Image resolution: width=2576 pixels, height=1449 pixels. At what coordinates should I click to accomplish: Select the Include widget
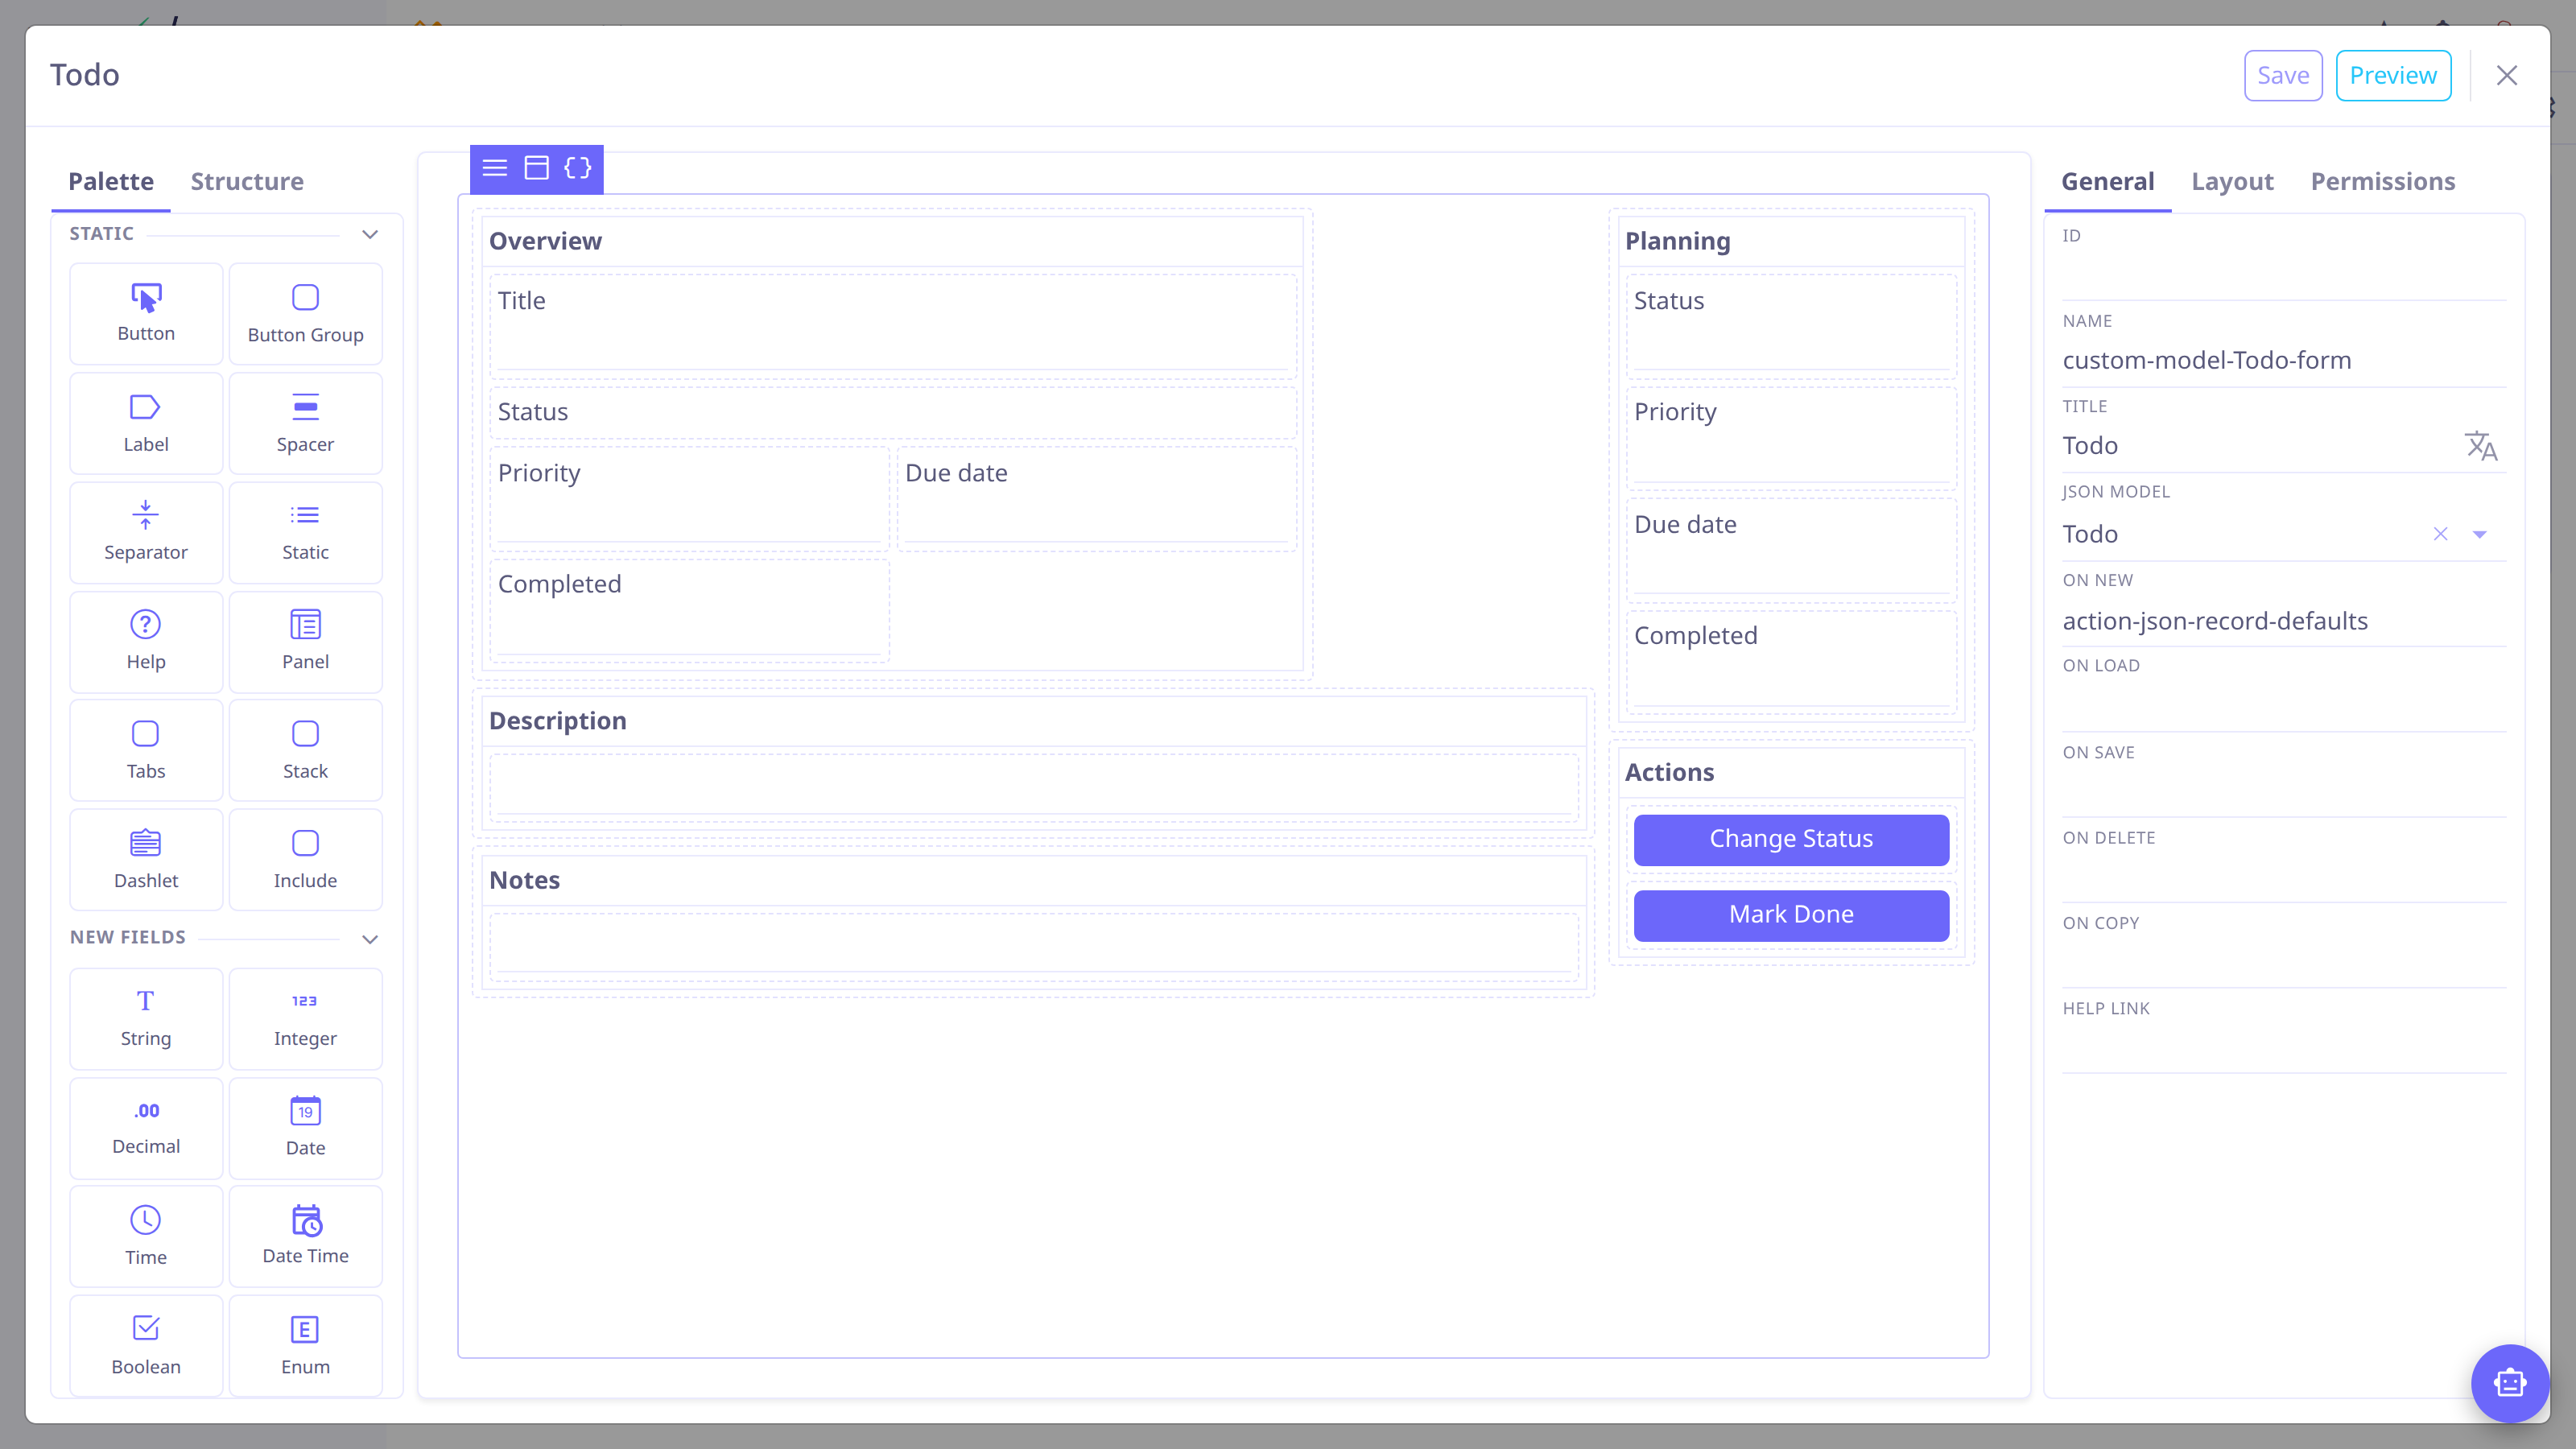click(x=305, y=859)
